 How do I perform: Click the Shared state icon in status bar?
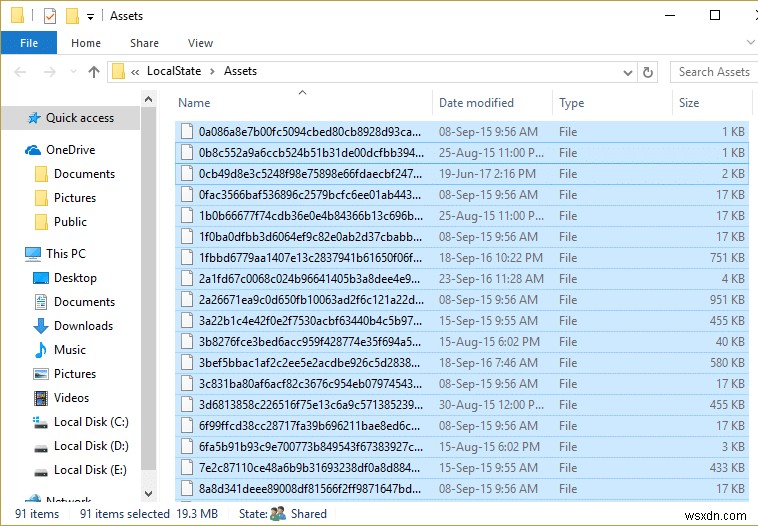pyautogui.click(x=278, y=514)
